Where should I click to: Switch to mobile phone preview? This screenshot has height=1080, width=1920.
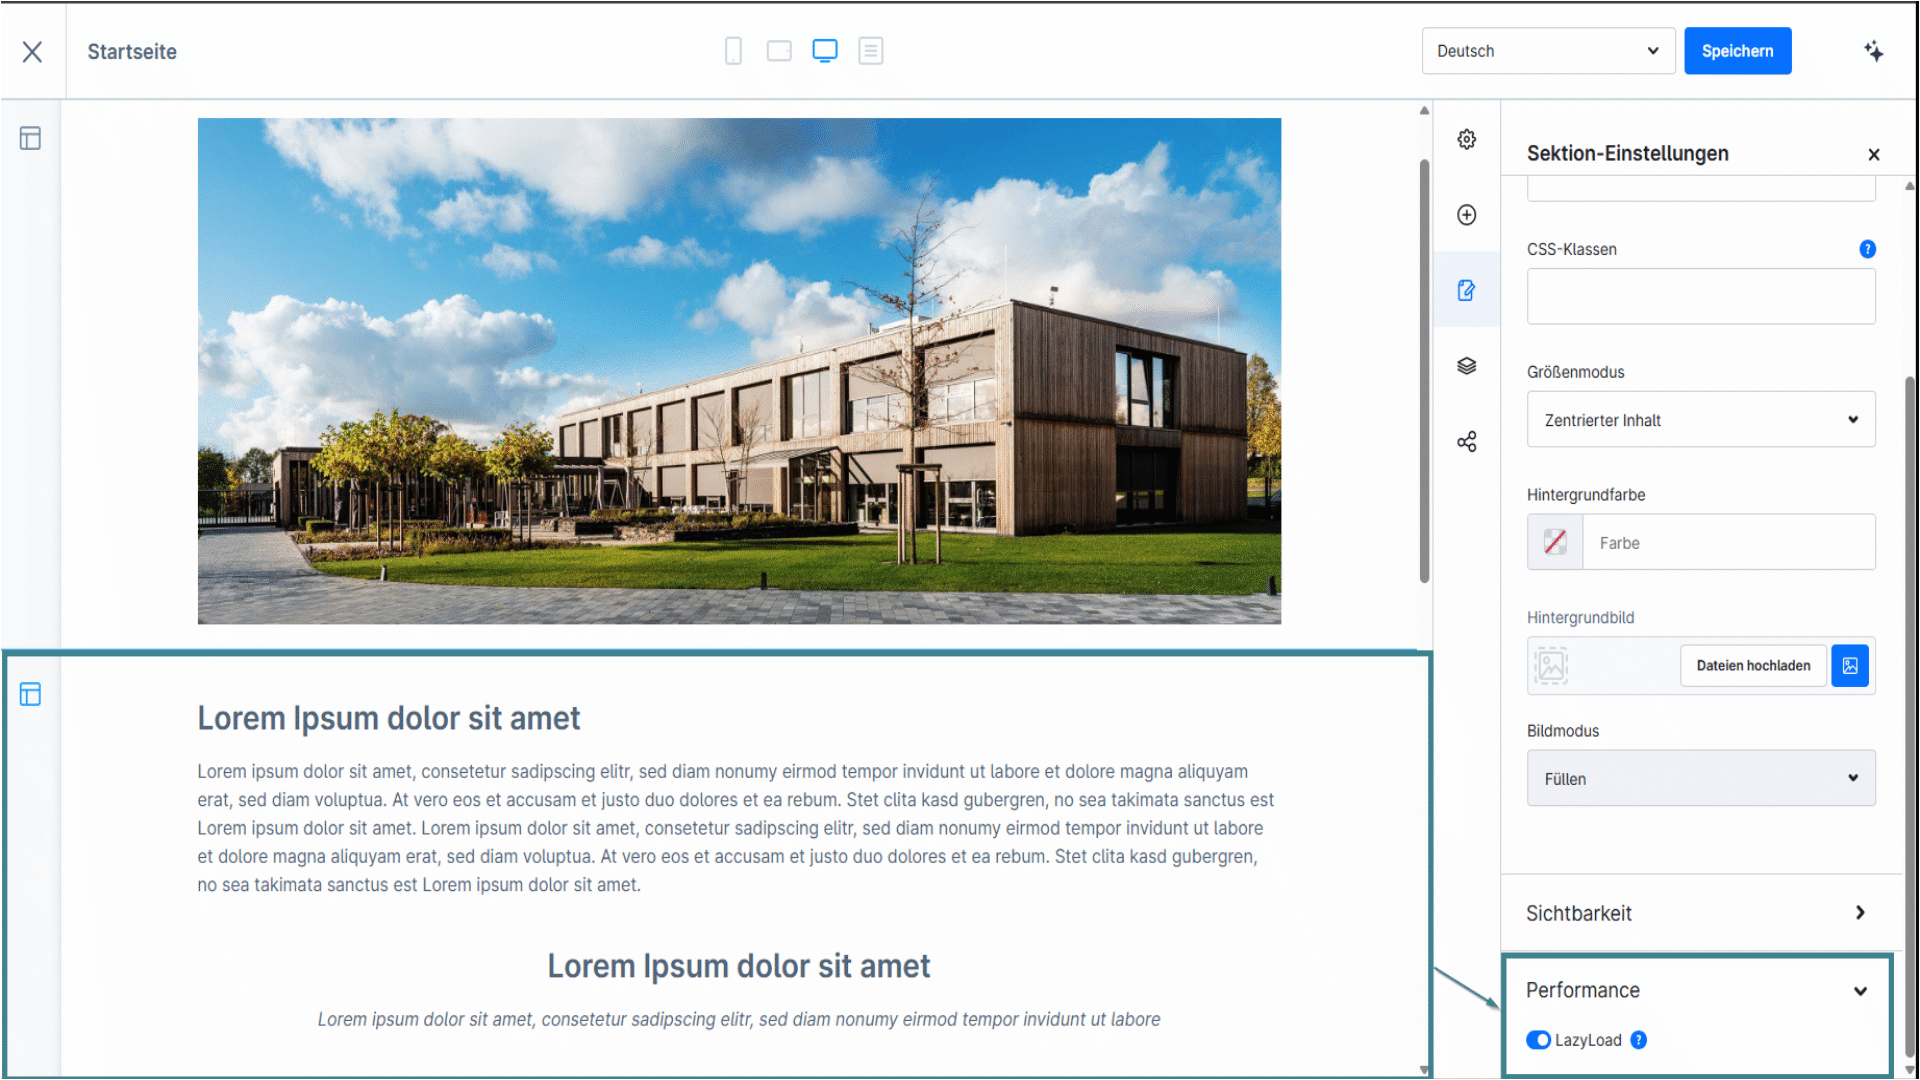pos(733,51)
